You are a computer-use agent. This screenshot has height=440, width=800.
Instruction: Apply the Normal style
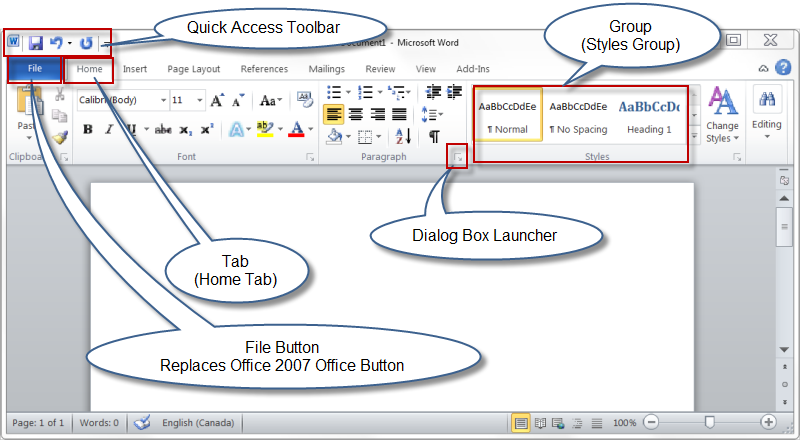click(x=508, y=114)
